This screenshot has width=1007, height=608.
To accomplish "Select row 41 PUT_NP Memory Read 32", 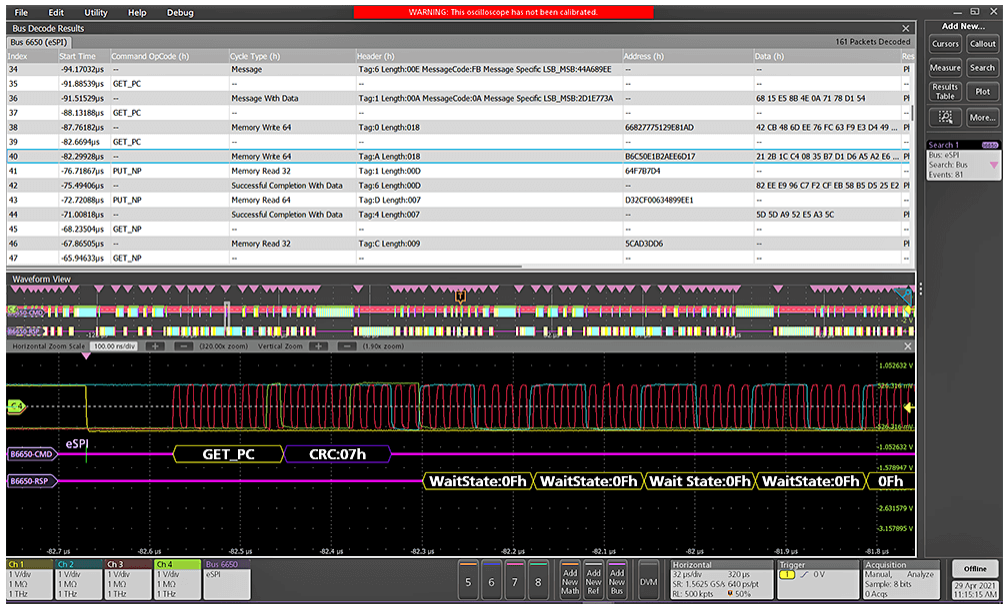I will point(459,171).
